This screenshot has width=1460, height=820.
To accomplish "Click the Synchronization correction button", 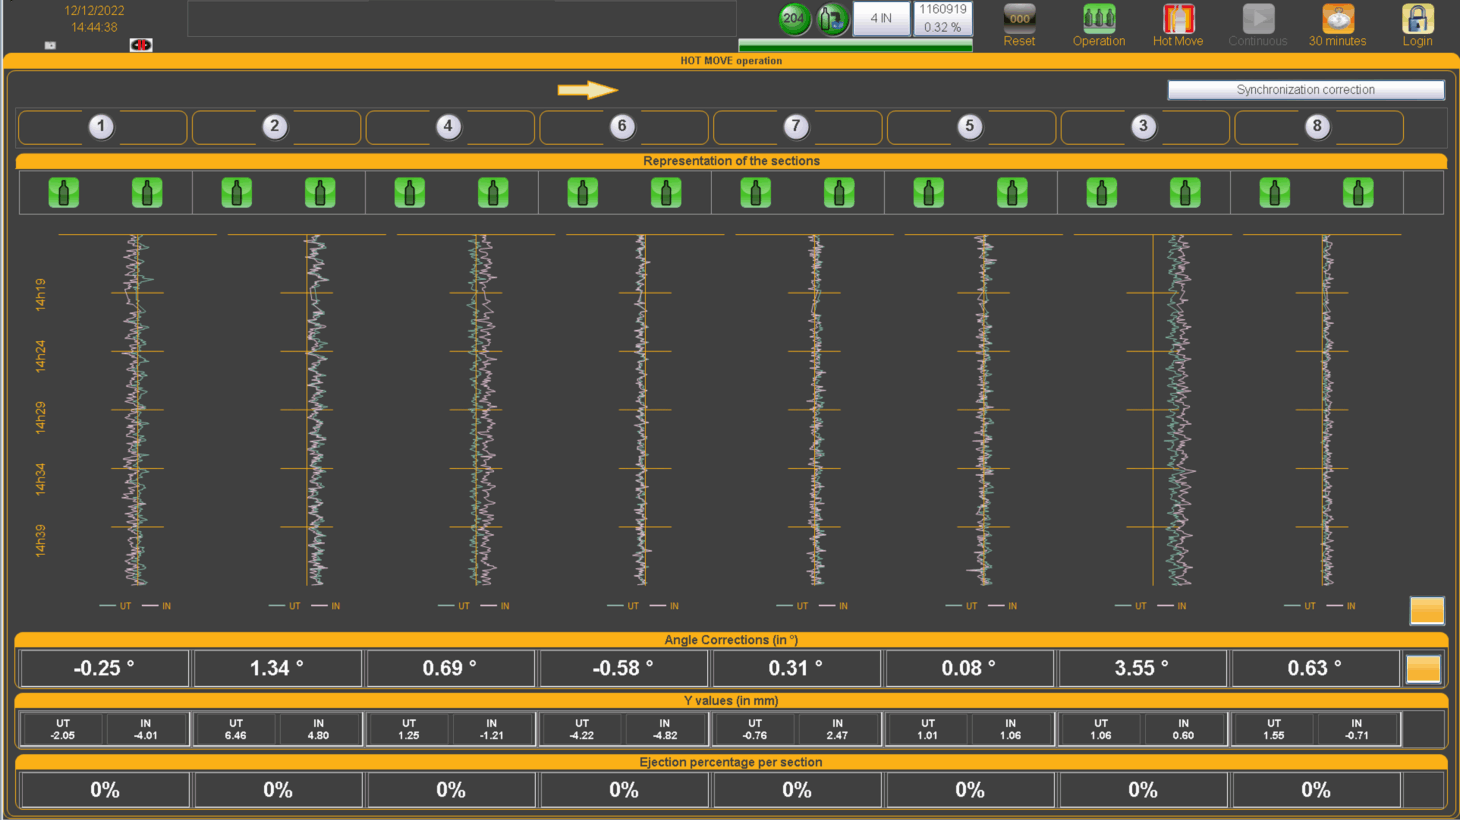I will tap(1305, 90).
